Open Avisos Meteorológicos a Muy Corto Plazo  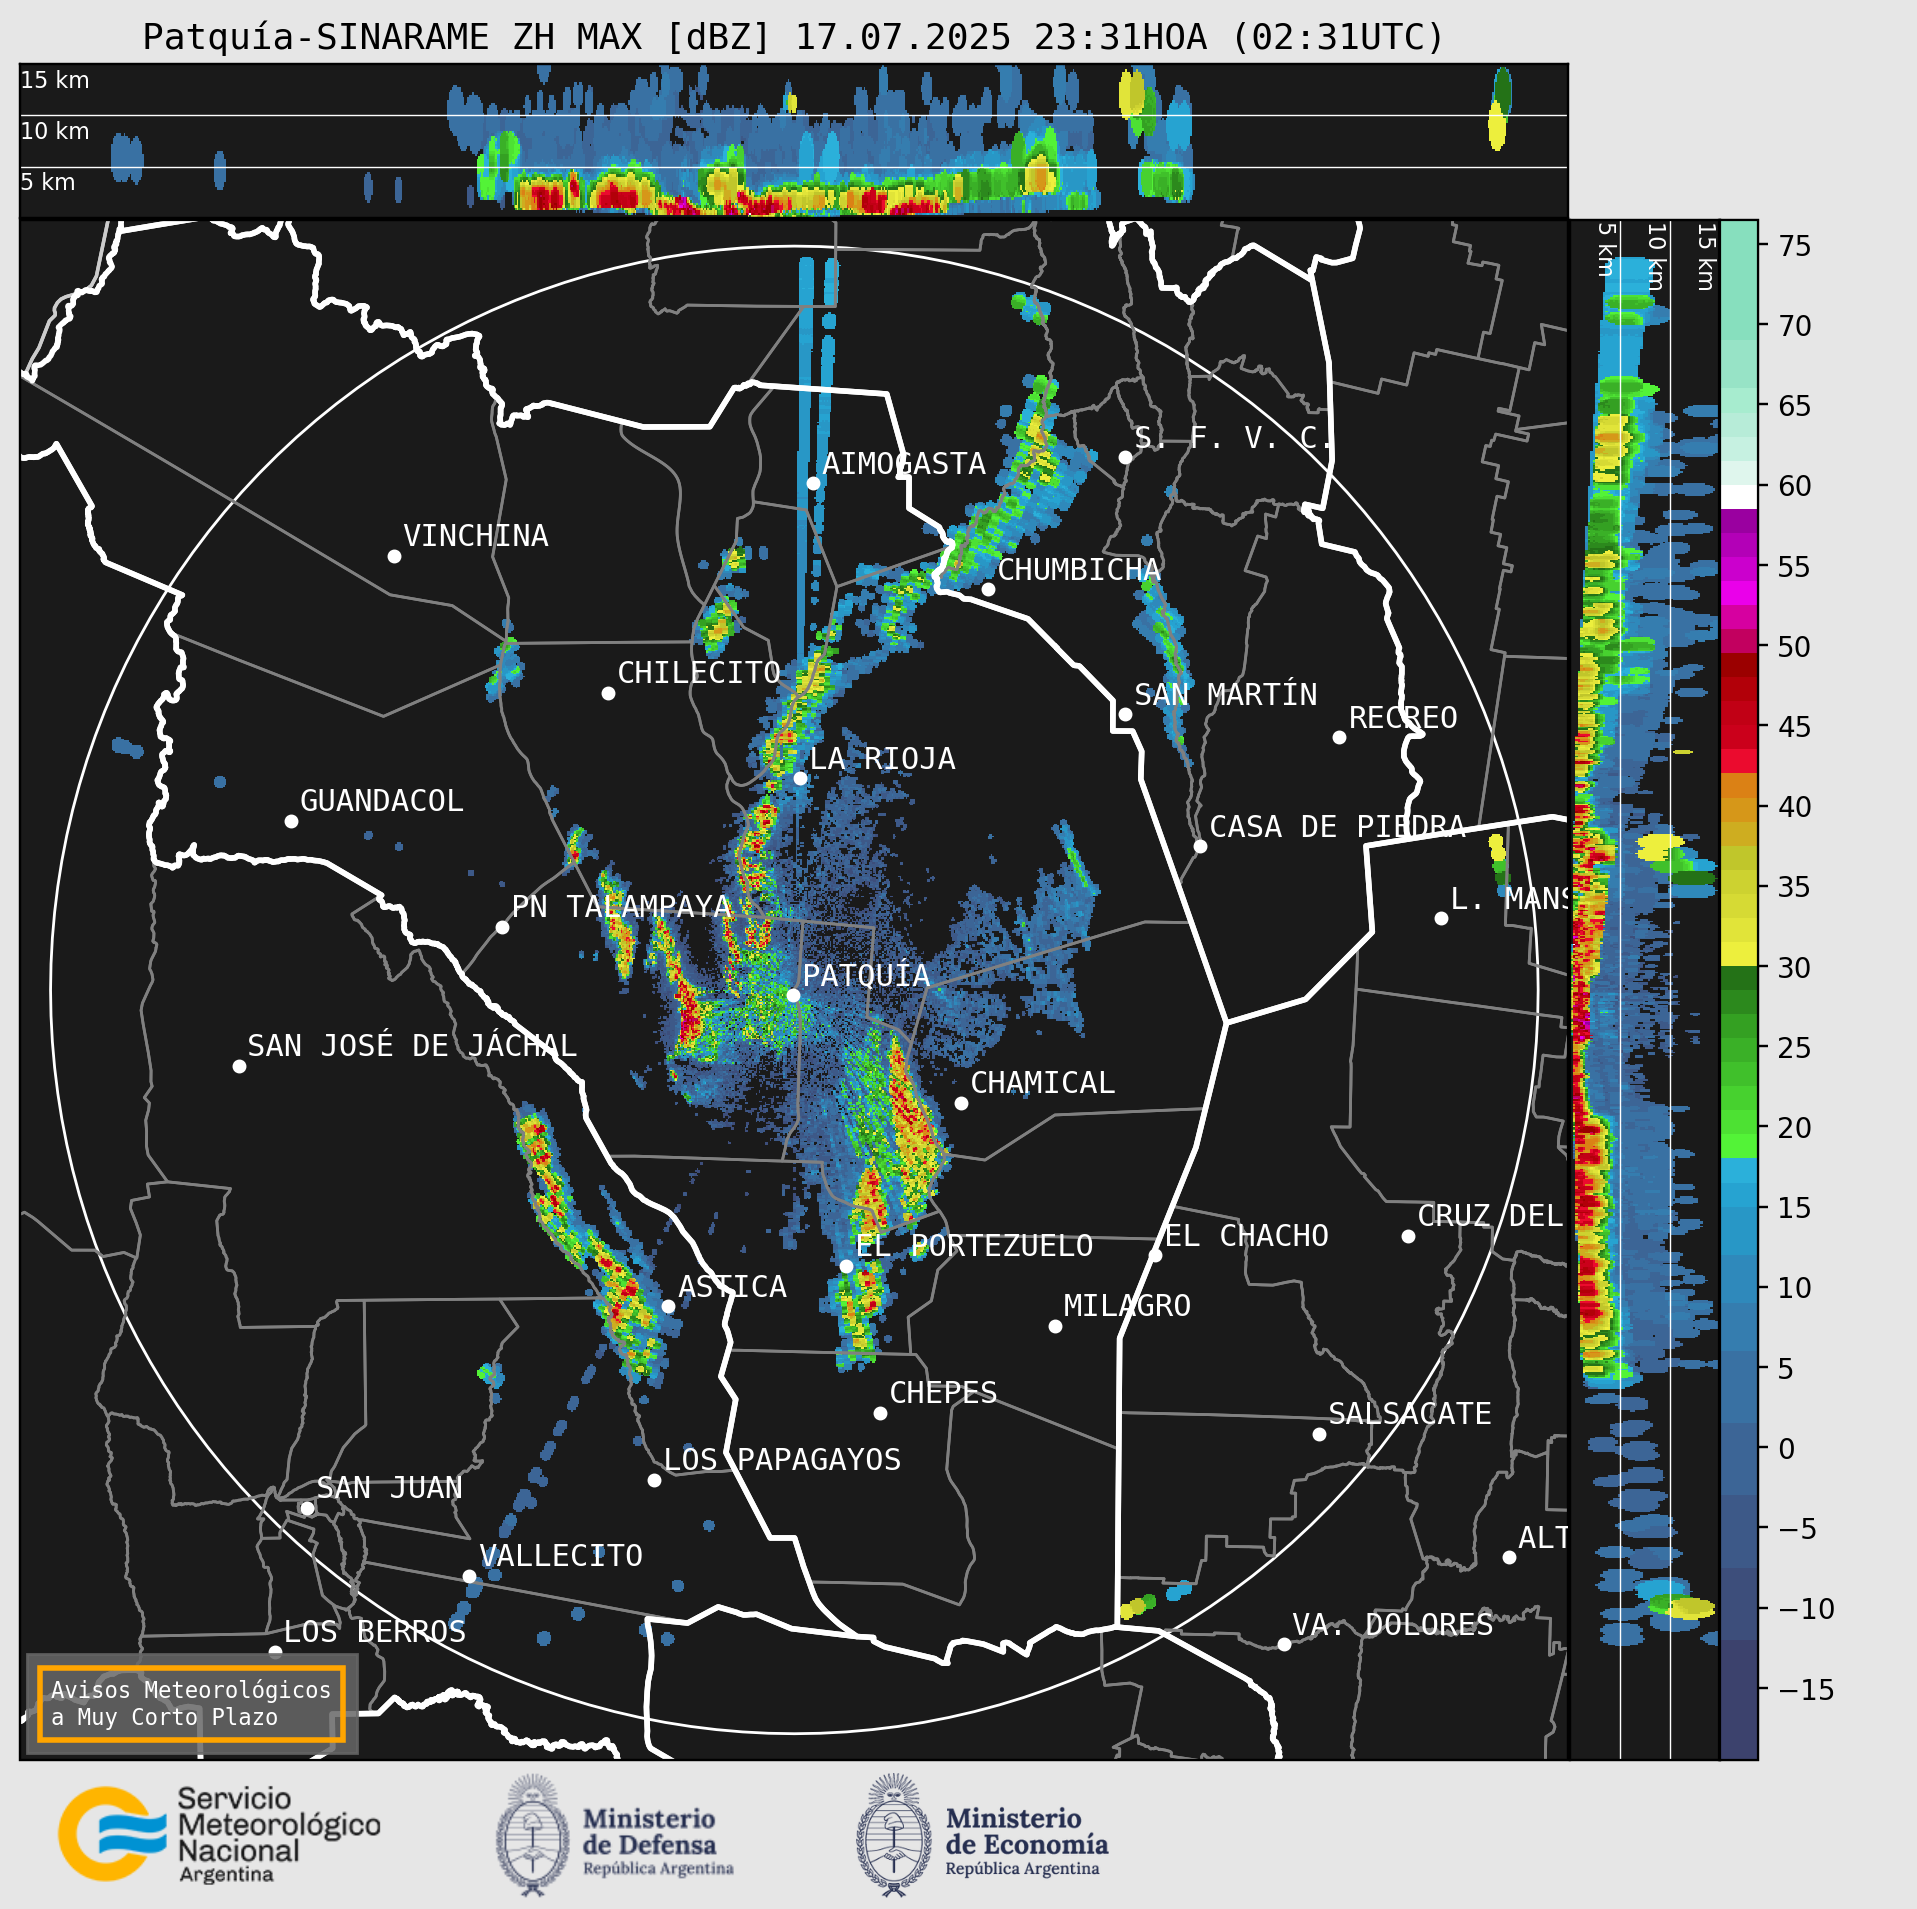(191, 1703)
